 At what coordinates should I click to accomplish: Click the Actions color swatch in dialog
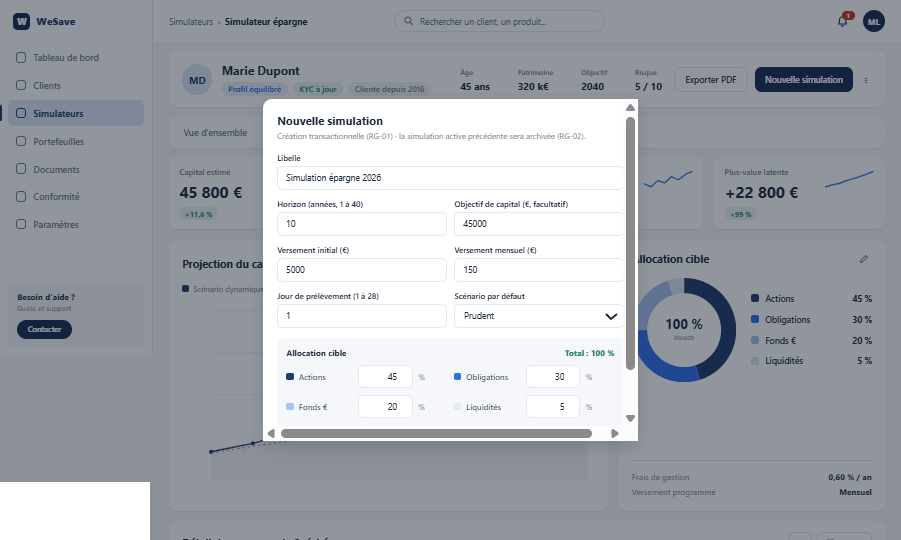click(x=290, y=377)
